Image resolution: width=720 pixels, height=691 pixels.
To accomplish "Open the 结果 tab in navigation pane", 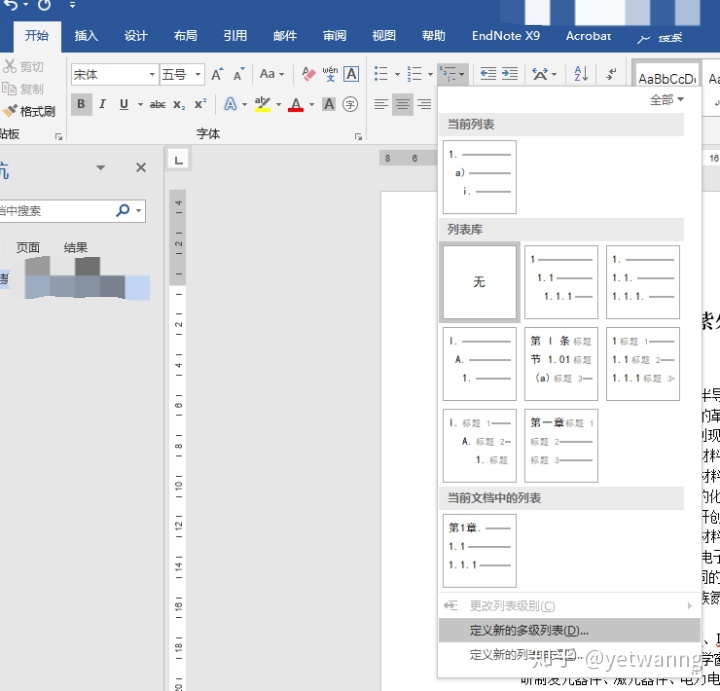I will click(75, 247).
